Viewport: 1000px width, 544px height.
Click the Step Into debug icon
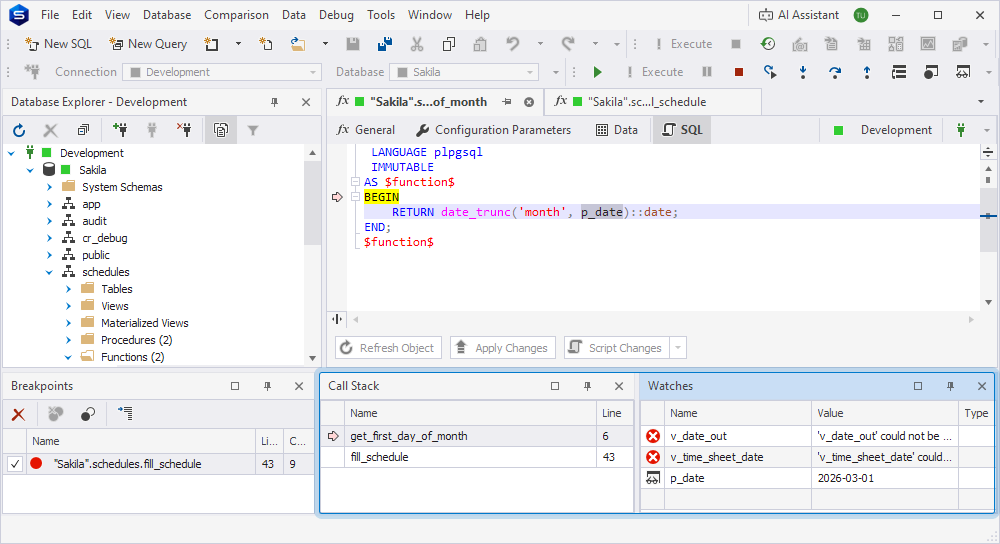point(803,72)
